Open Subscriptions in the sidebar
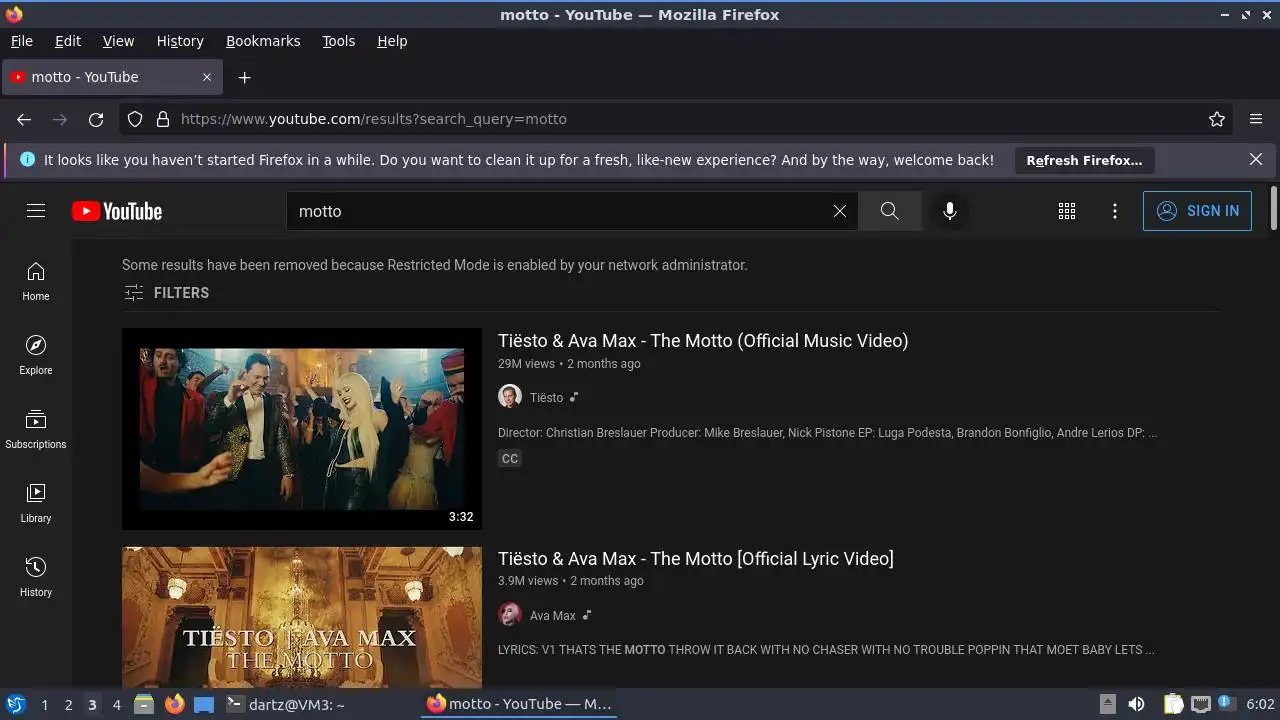This screenshot has width=1280, height=720. [x=36, y=429]
